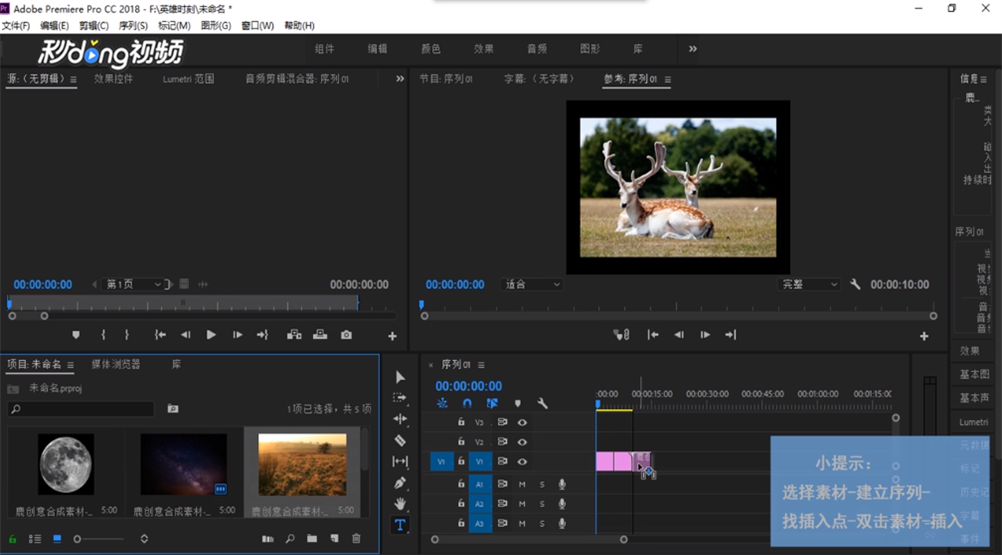This screenshot has width=1002, height=555.
Task: Open Program monitor settings wrench
Action: tap(855, 284)
